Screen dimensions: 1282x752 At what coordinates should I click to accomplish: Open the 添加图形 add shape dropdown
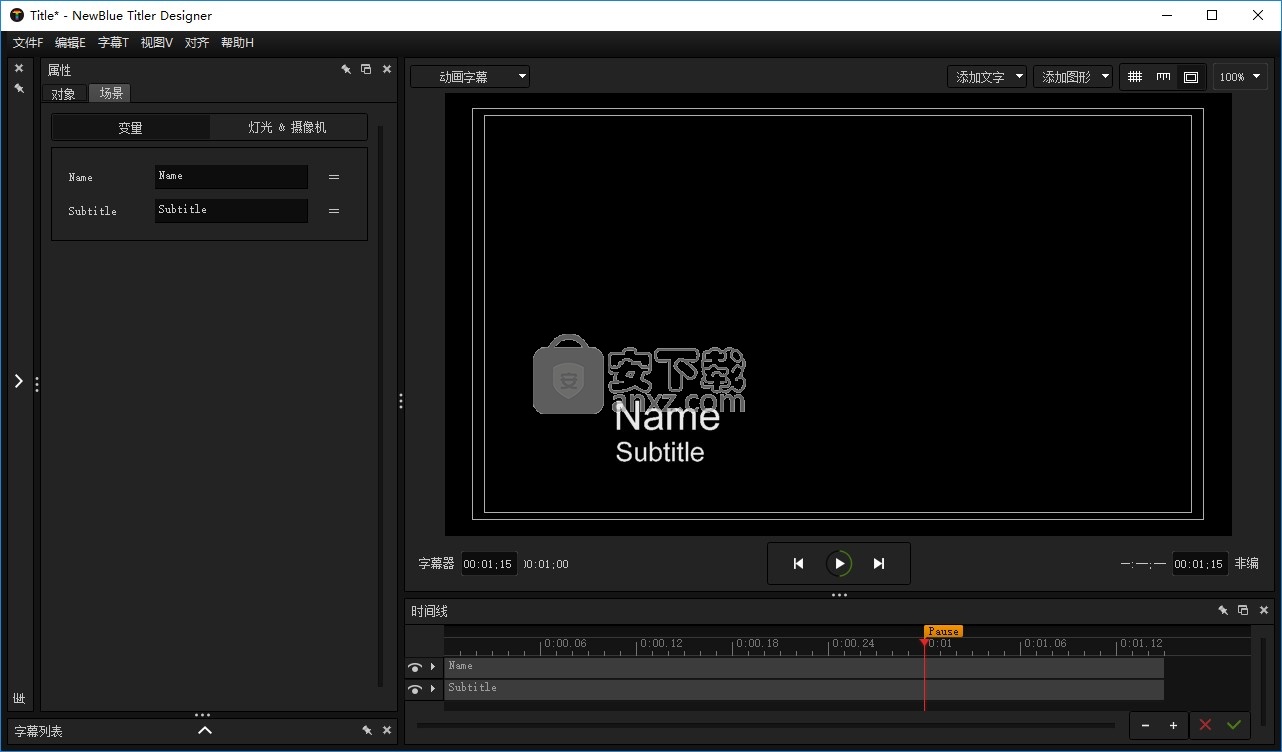tap(1073, 77)
